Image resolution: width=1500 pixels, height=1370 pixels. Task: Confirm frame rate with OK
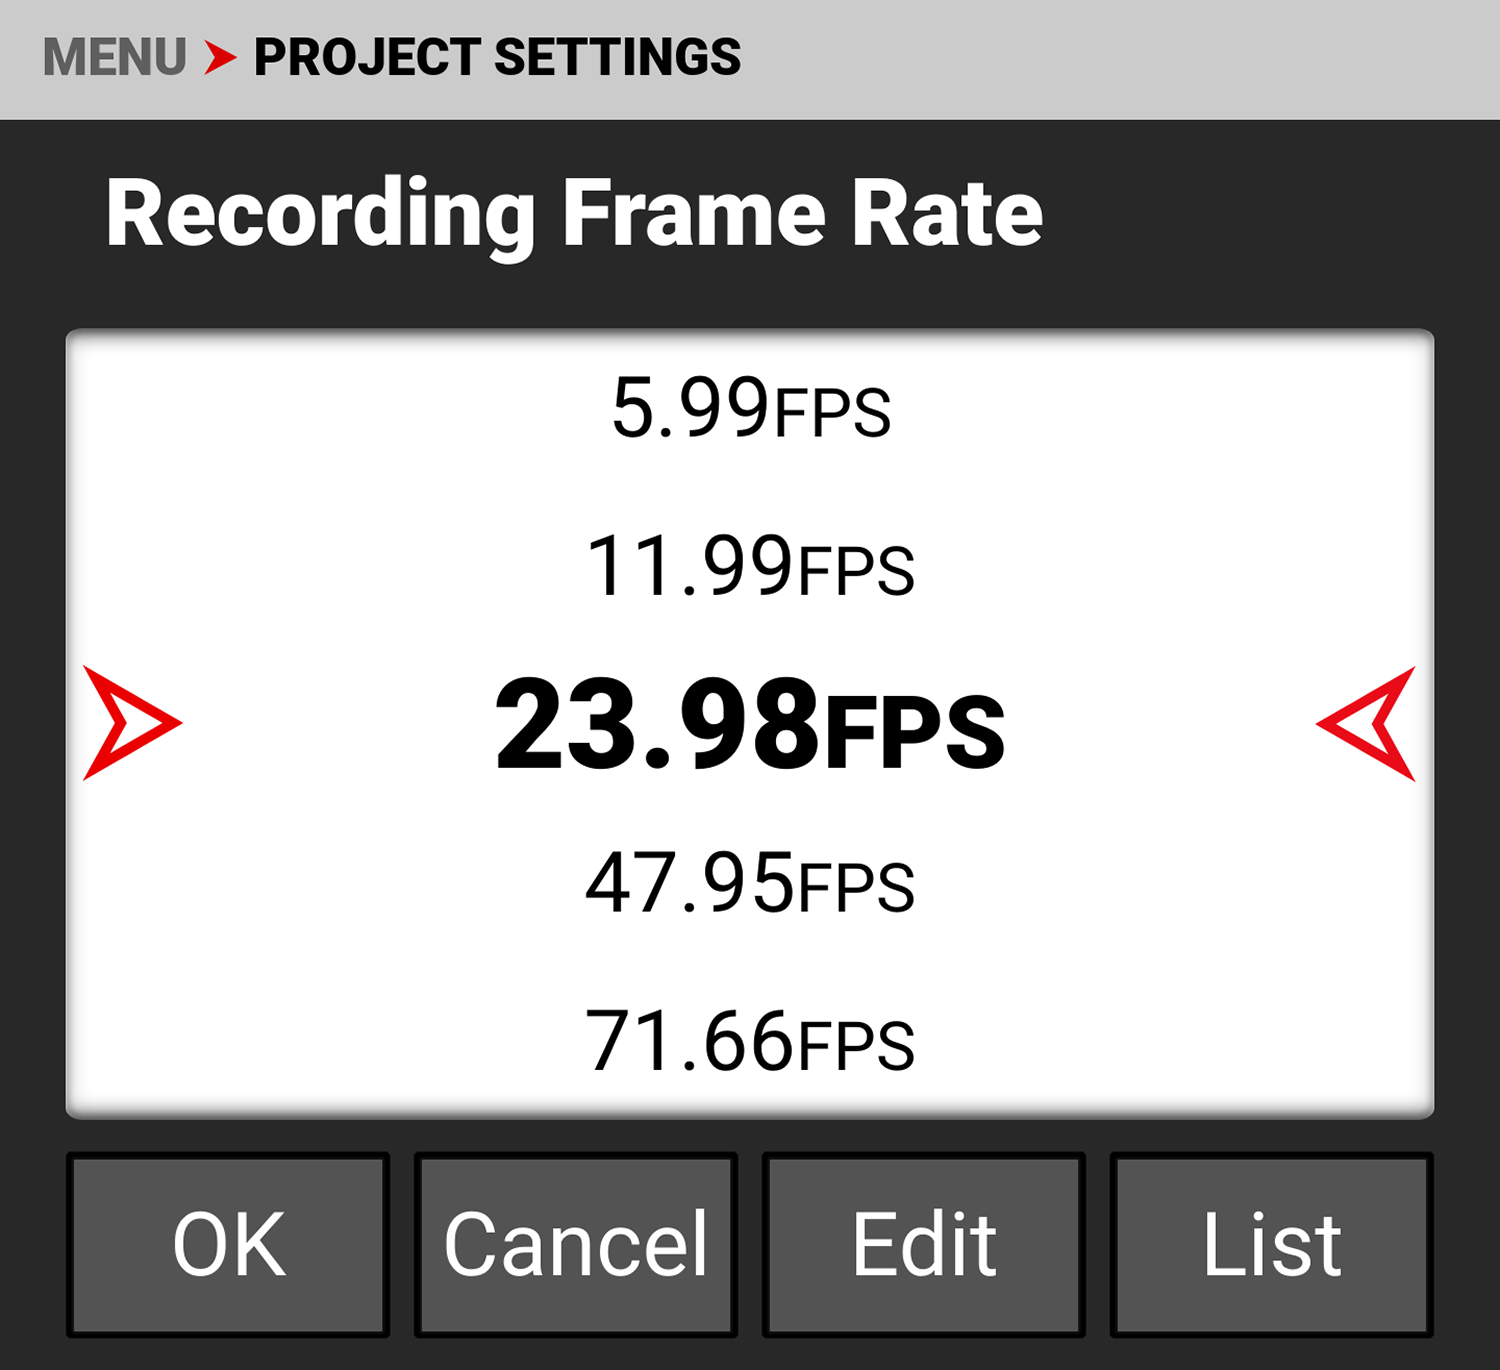click(x=227, y=1243)
